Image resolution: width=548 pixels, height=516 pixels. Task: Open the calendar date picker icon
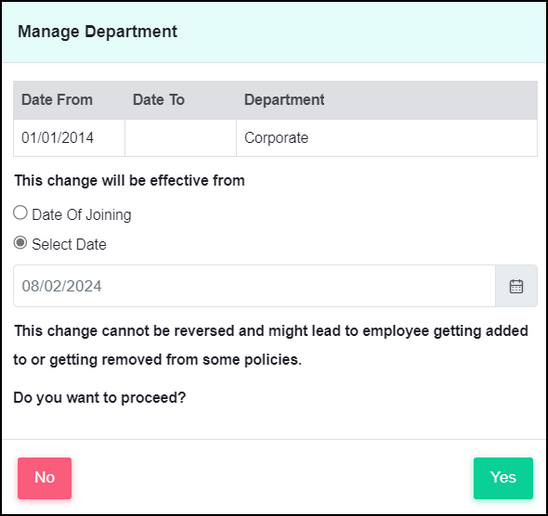coord(516,286)
